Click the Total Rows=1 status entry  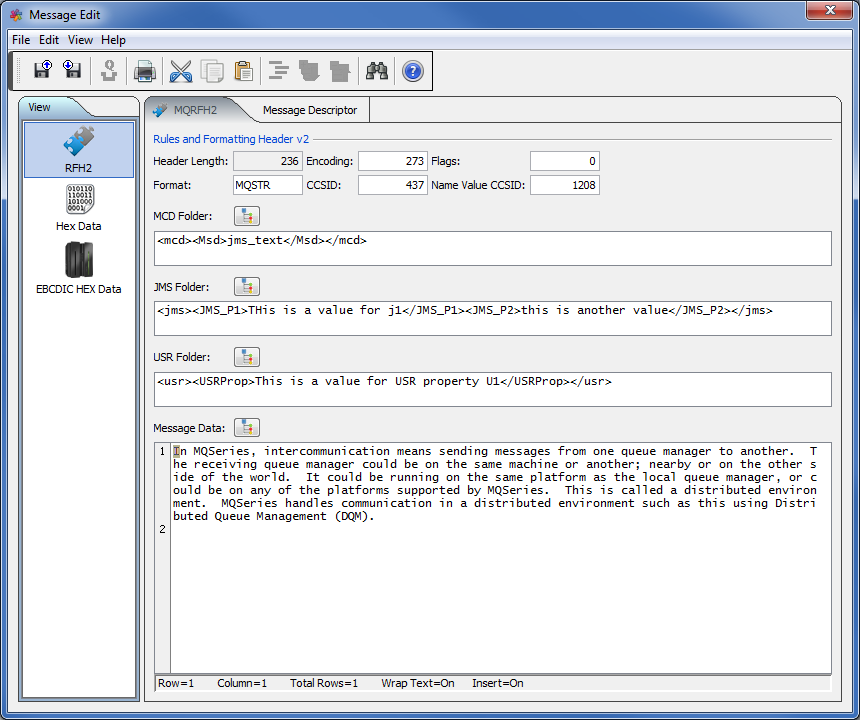coord(324,683)
